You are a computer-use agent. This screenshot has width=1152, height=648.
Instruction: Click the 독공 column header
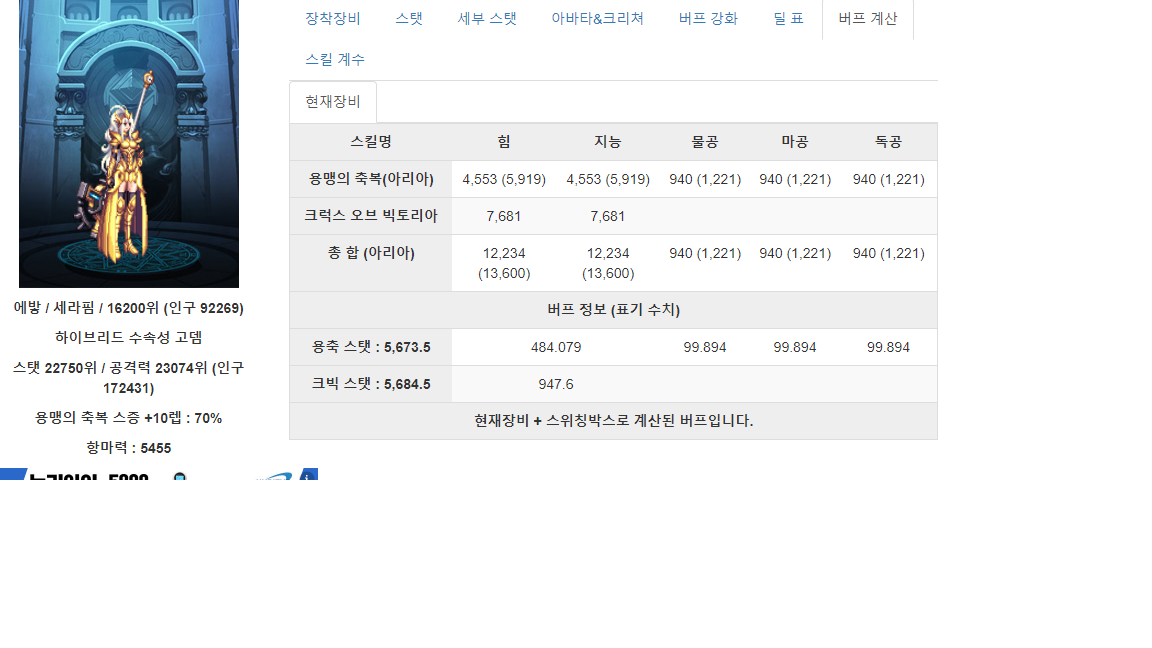(888, 142)
